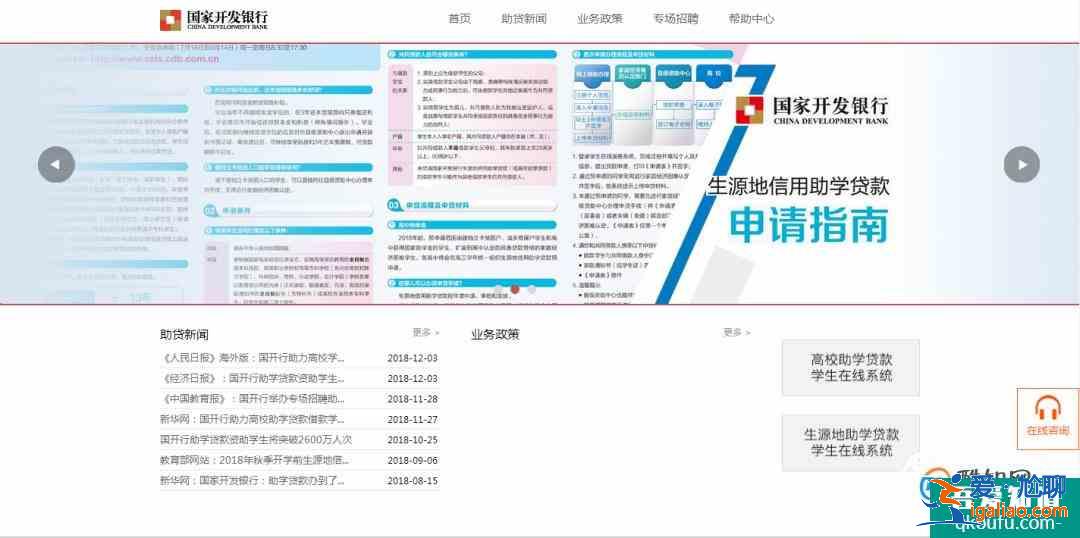Open the 首页 menu item
Image resolution: width=1080 pixels, height=538 pixels.
(459, 19)
